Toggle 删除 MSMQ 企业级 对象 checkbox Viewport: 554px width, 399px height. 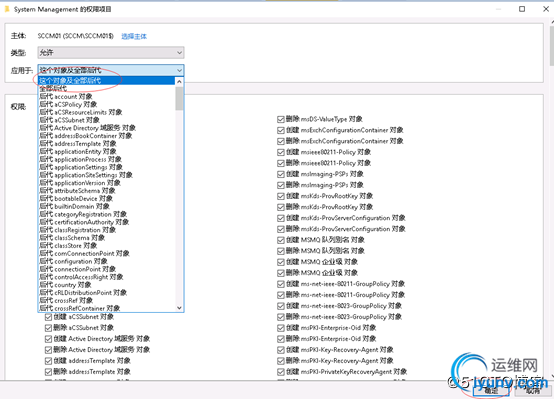(x=281, y=273)
